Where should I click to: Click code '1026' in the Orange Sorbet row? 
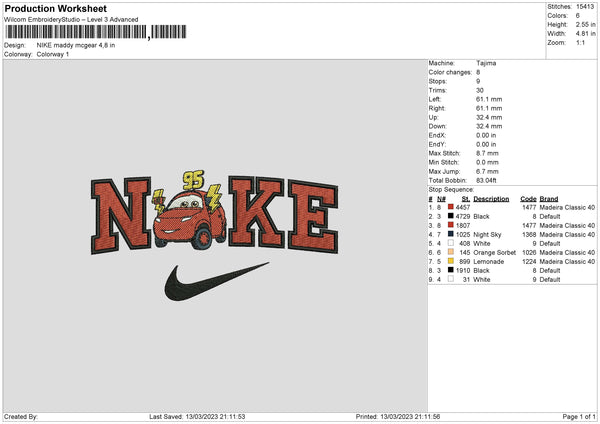pyautogui.click(x=529, y=253)
